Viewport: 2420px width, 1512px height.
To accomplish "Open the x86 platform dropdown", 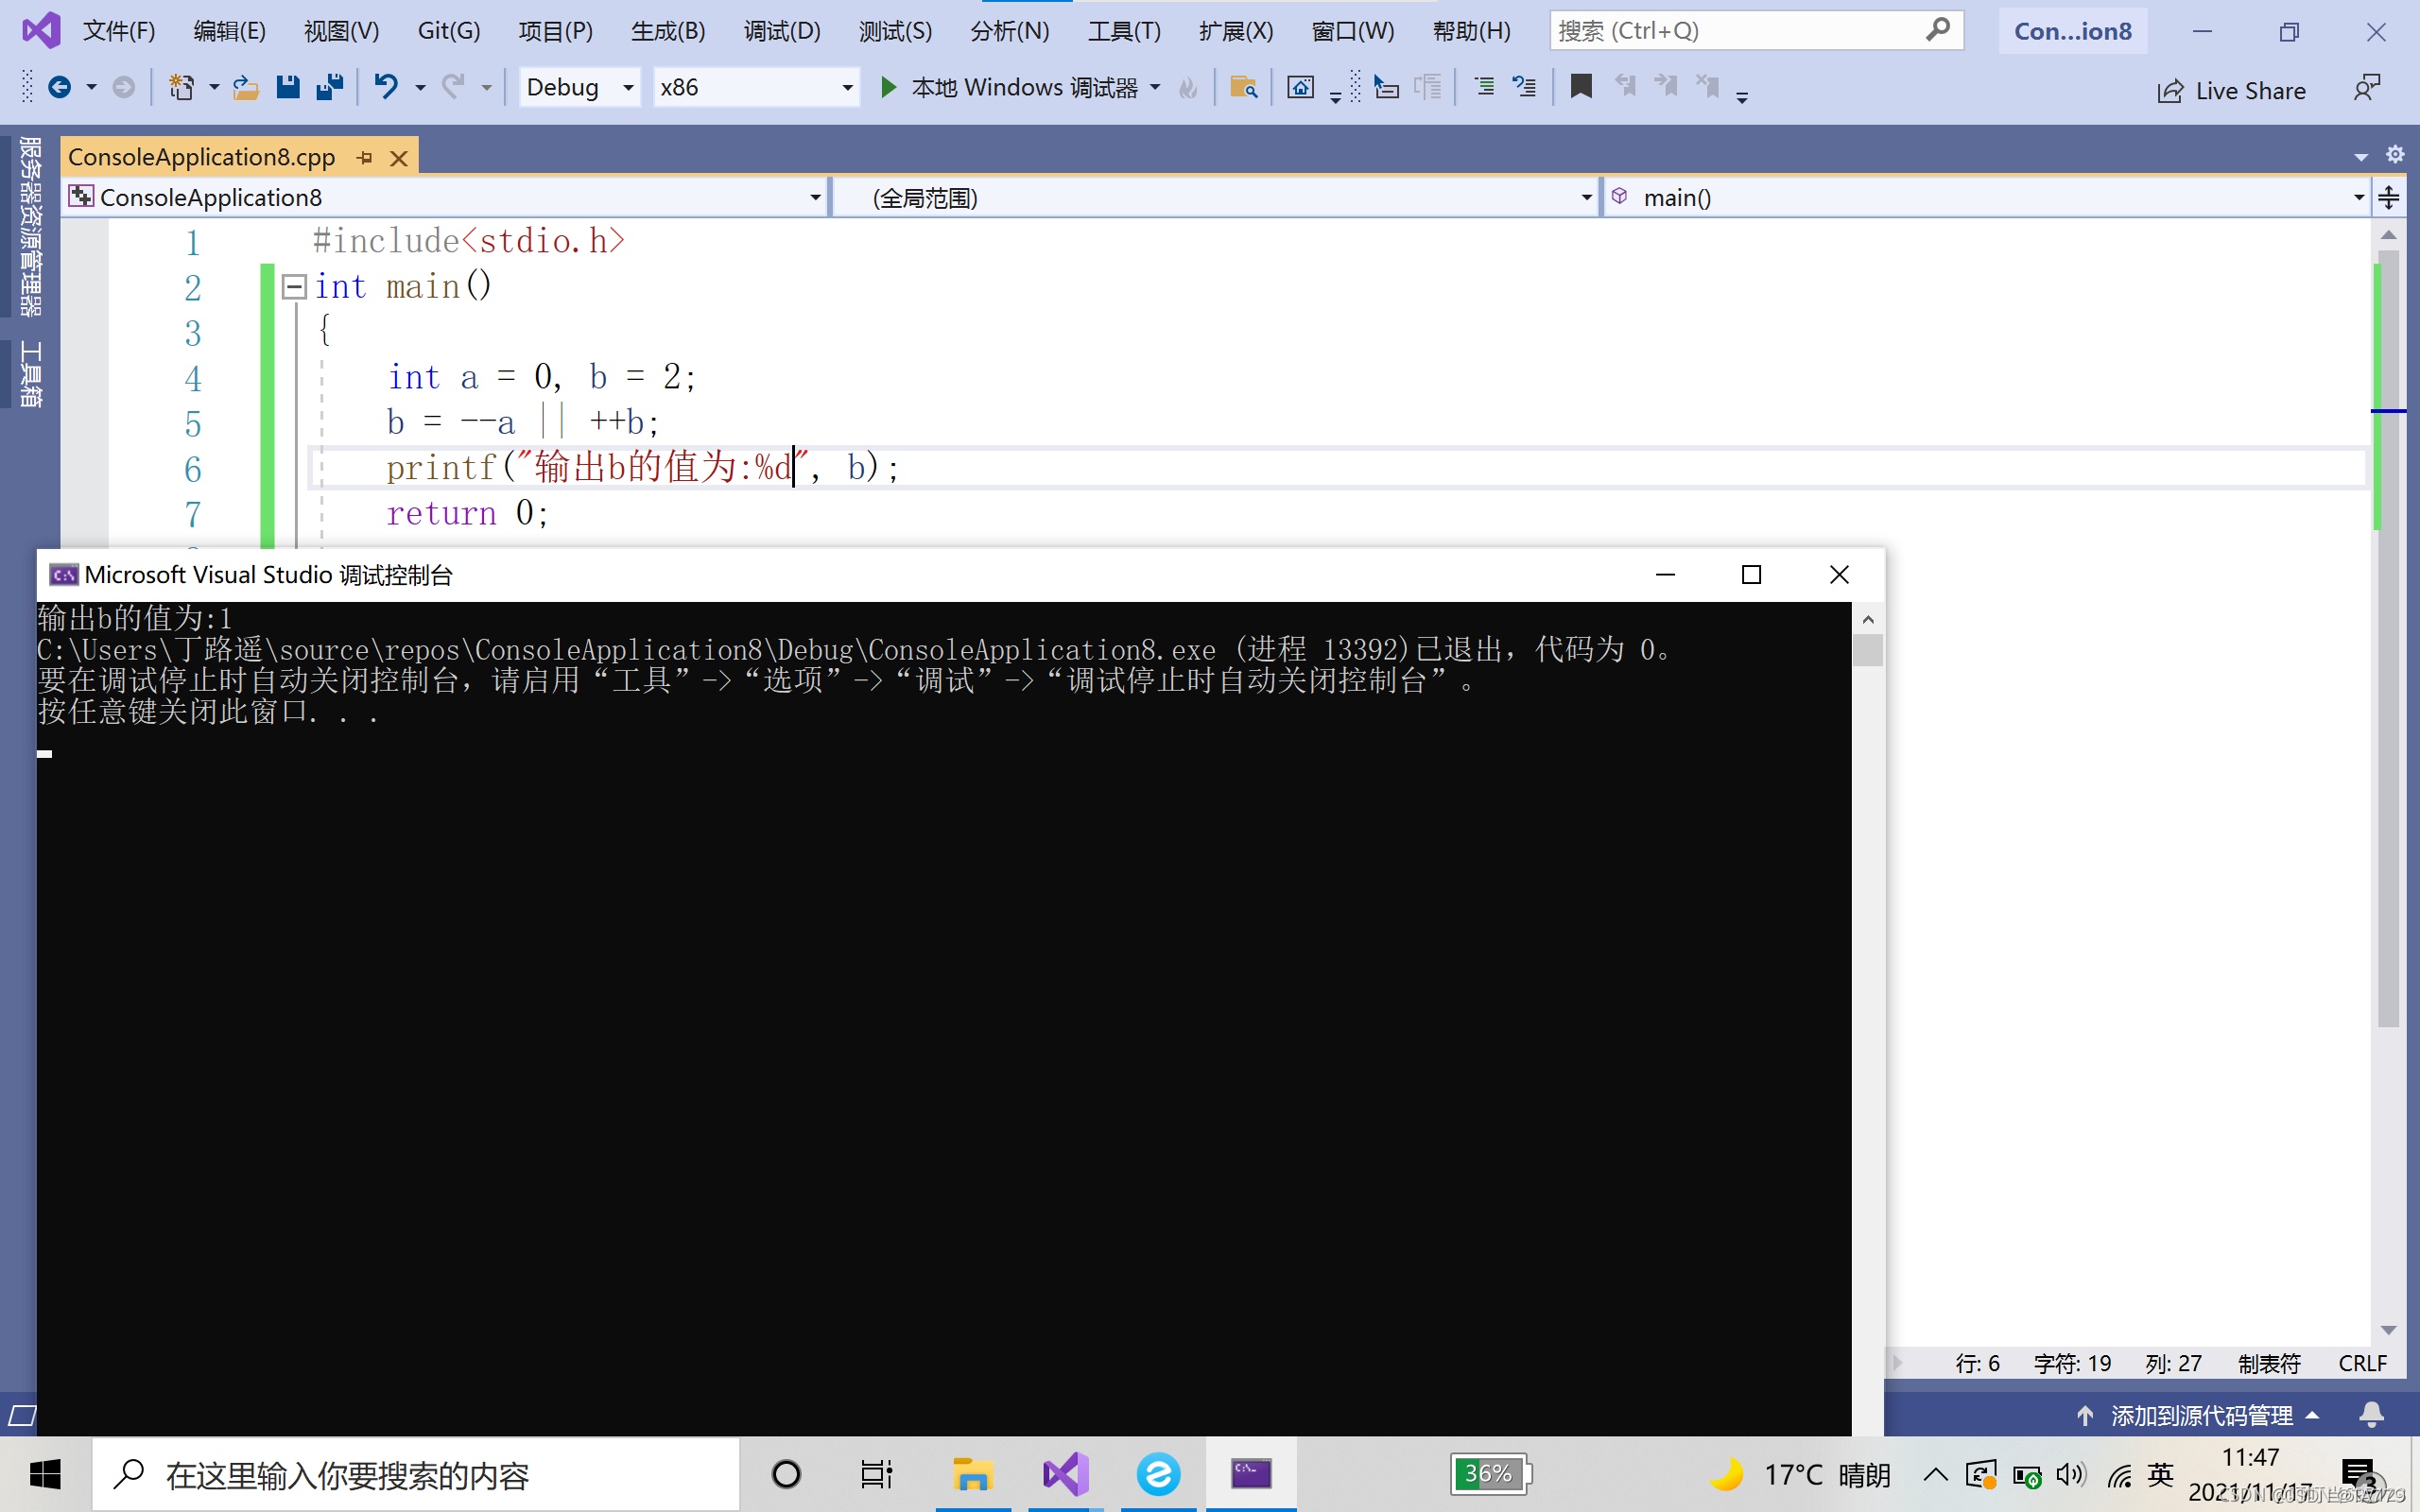I will point(847,88).
